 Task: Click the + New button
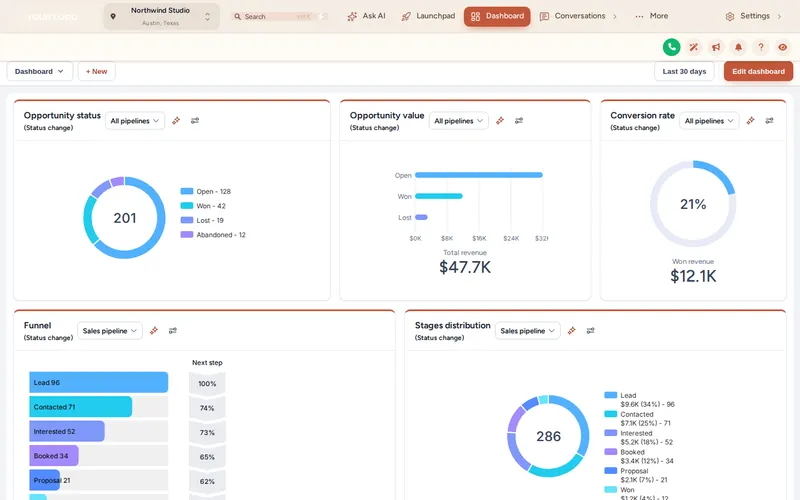coord(96,71)
